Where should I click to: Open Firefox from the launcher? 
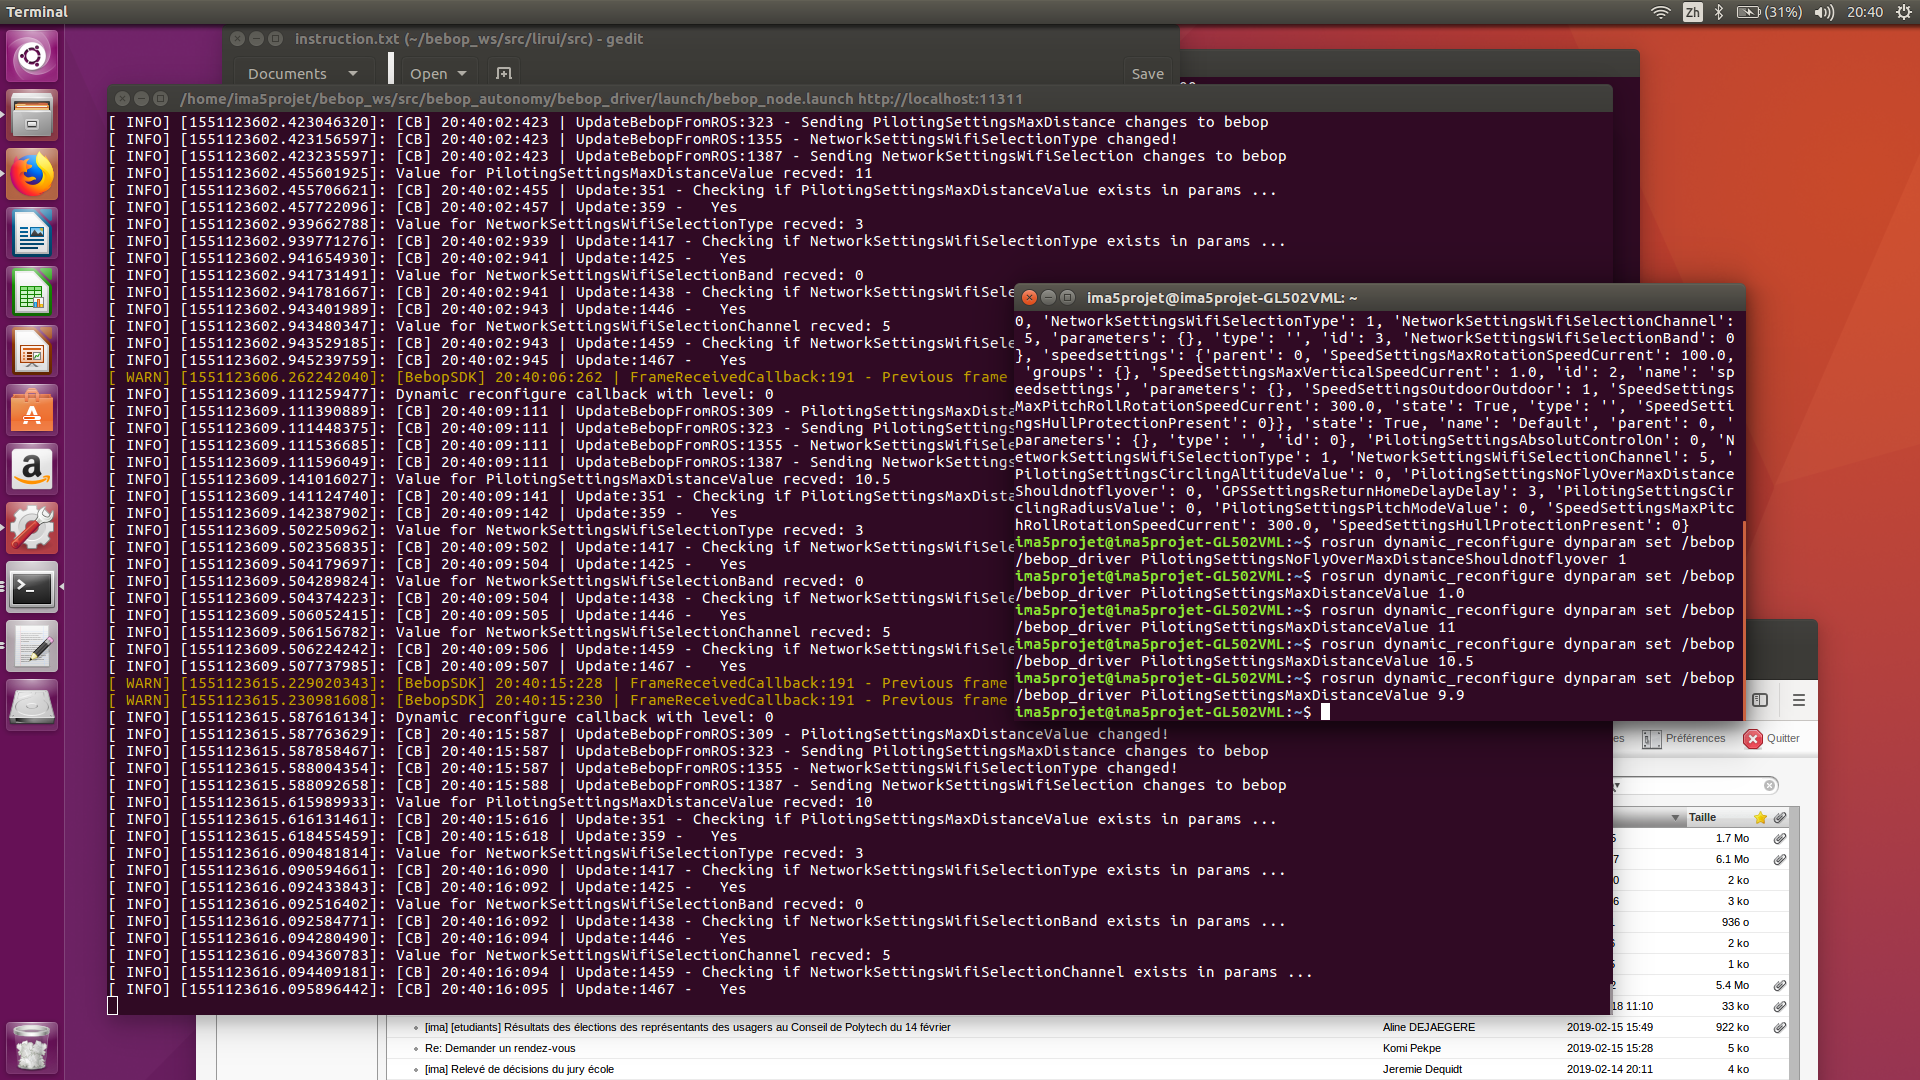(32, 175)
